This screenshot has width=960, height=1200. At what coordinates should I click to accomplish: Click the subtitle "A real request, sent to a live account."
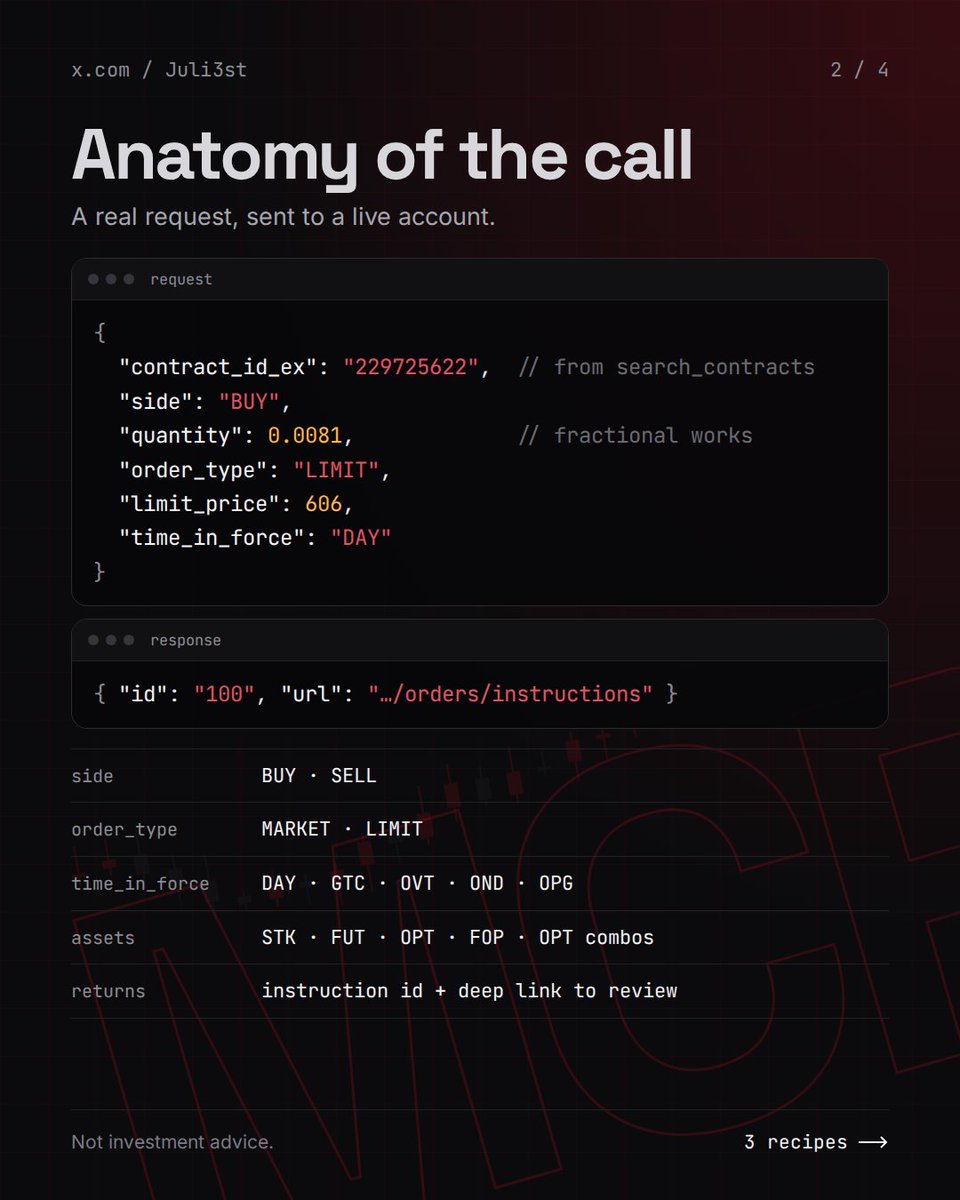click(283, 216)
